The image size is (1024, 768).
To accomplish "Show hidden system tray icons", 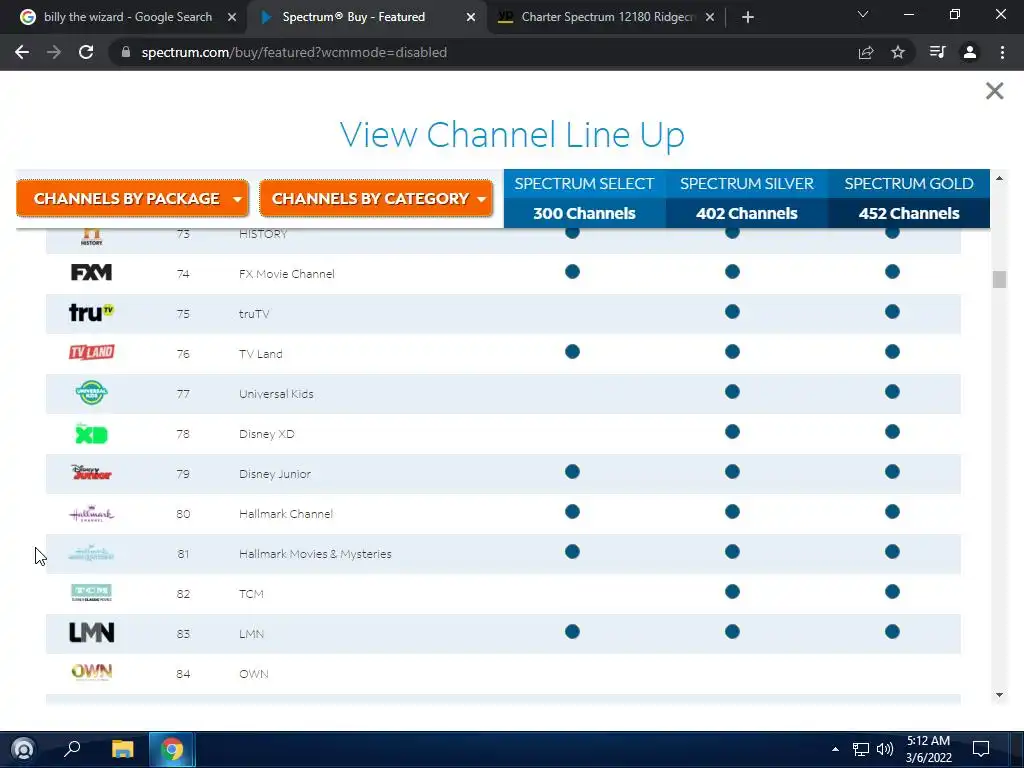I will coord(835,749).
